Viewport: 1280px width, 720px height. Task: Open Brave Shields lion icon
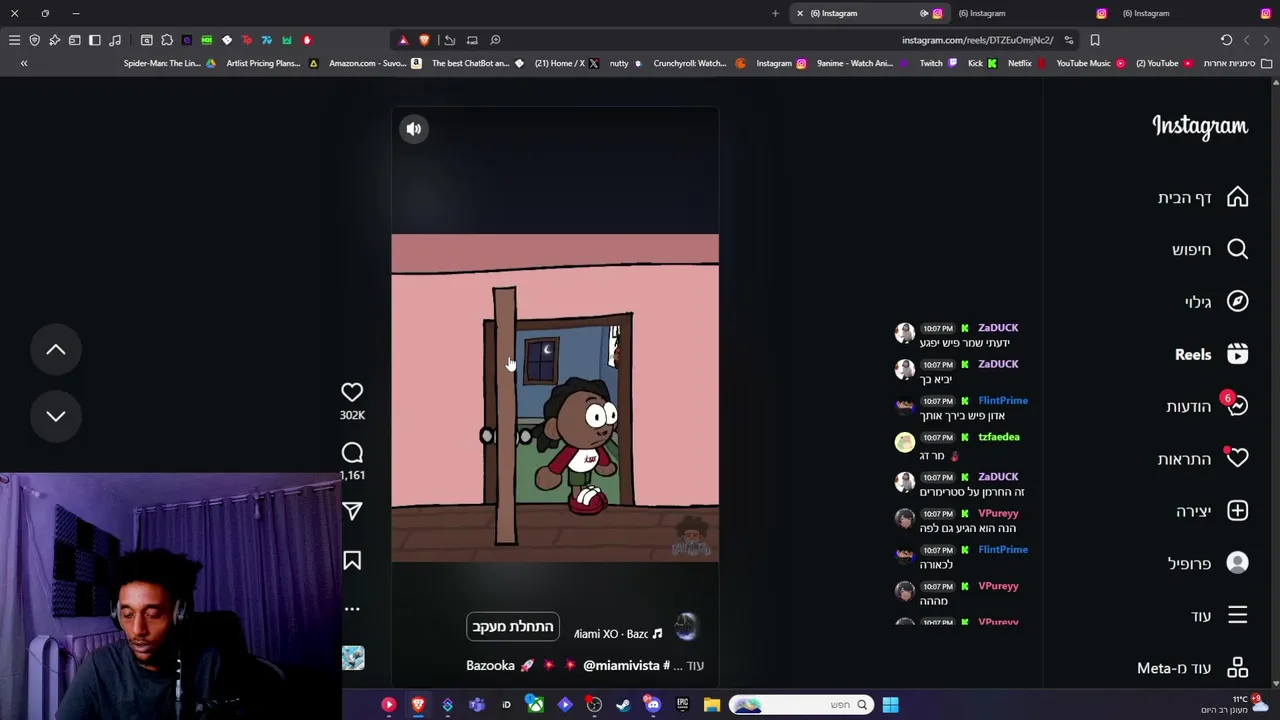tap(424, 40)
